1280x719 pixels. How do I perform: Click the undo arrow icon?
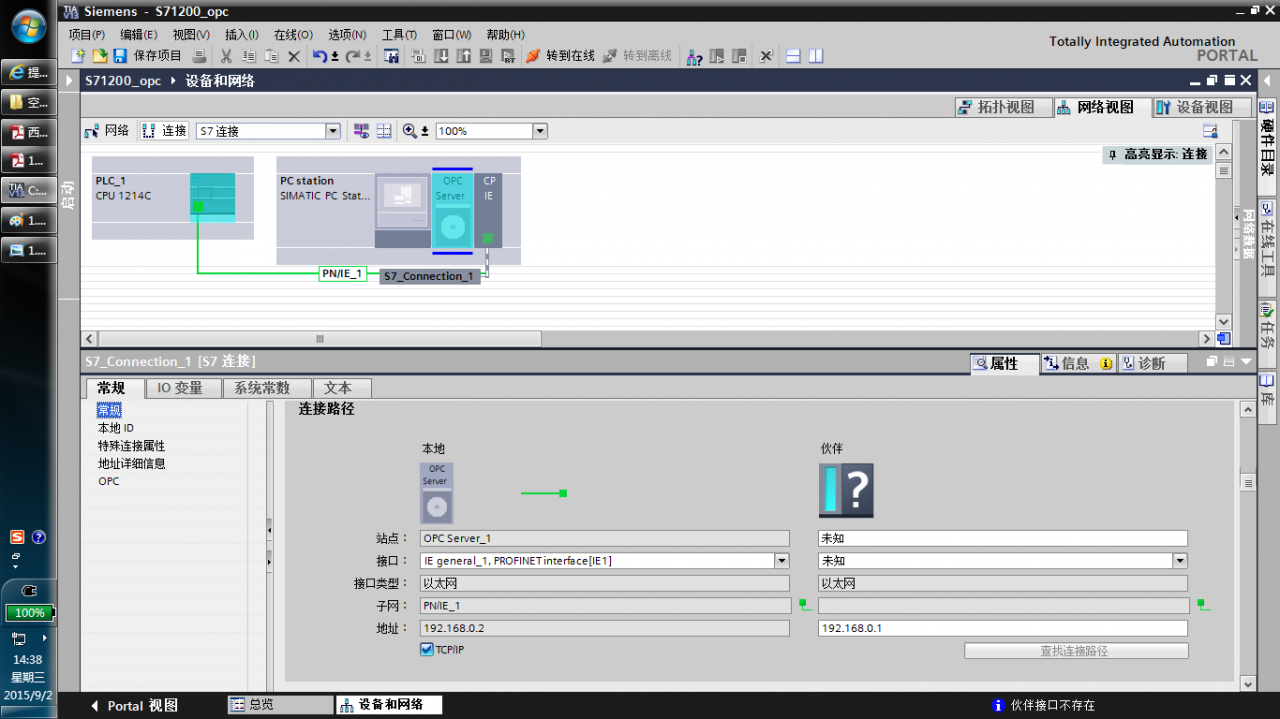319,56
